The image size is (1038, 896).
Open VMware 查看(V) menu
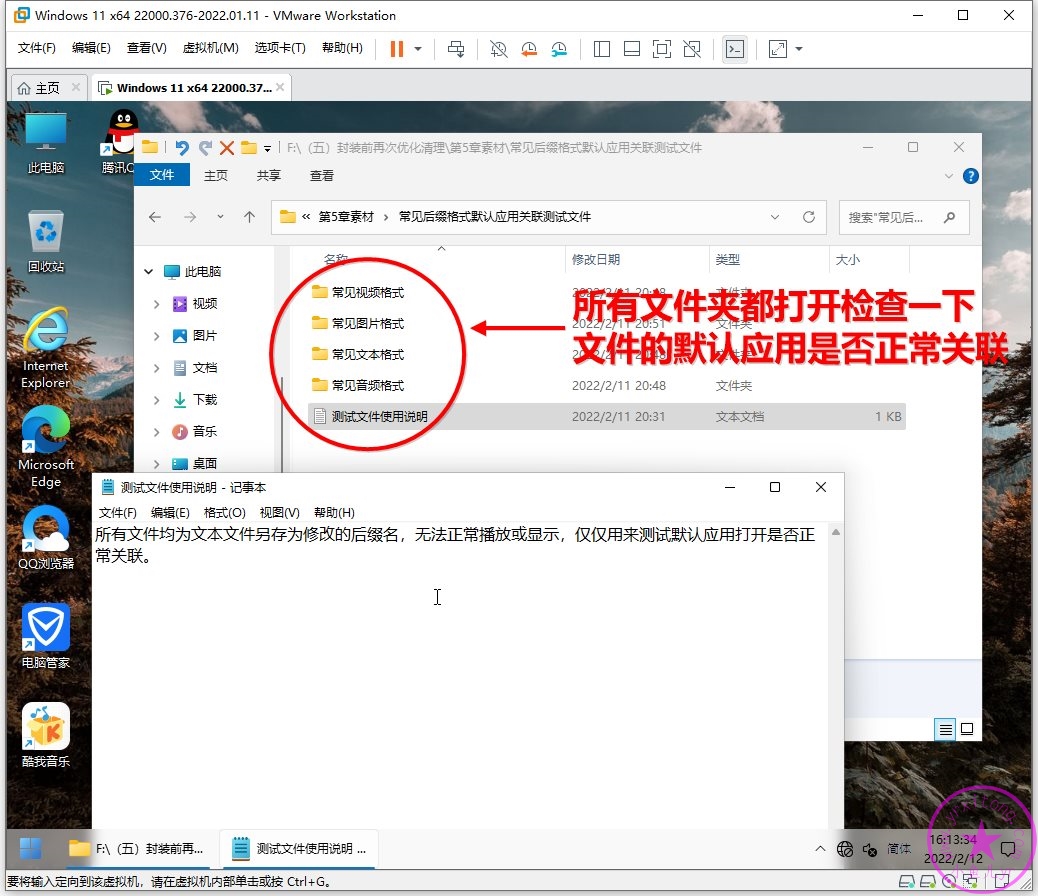[x=146, y=48]
